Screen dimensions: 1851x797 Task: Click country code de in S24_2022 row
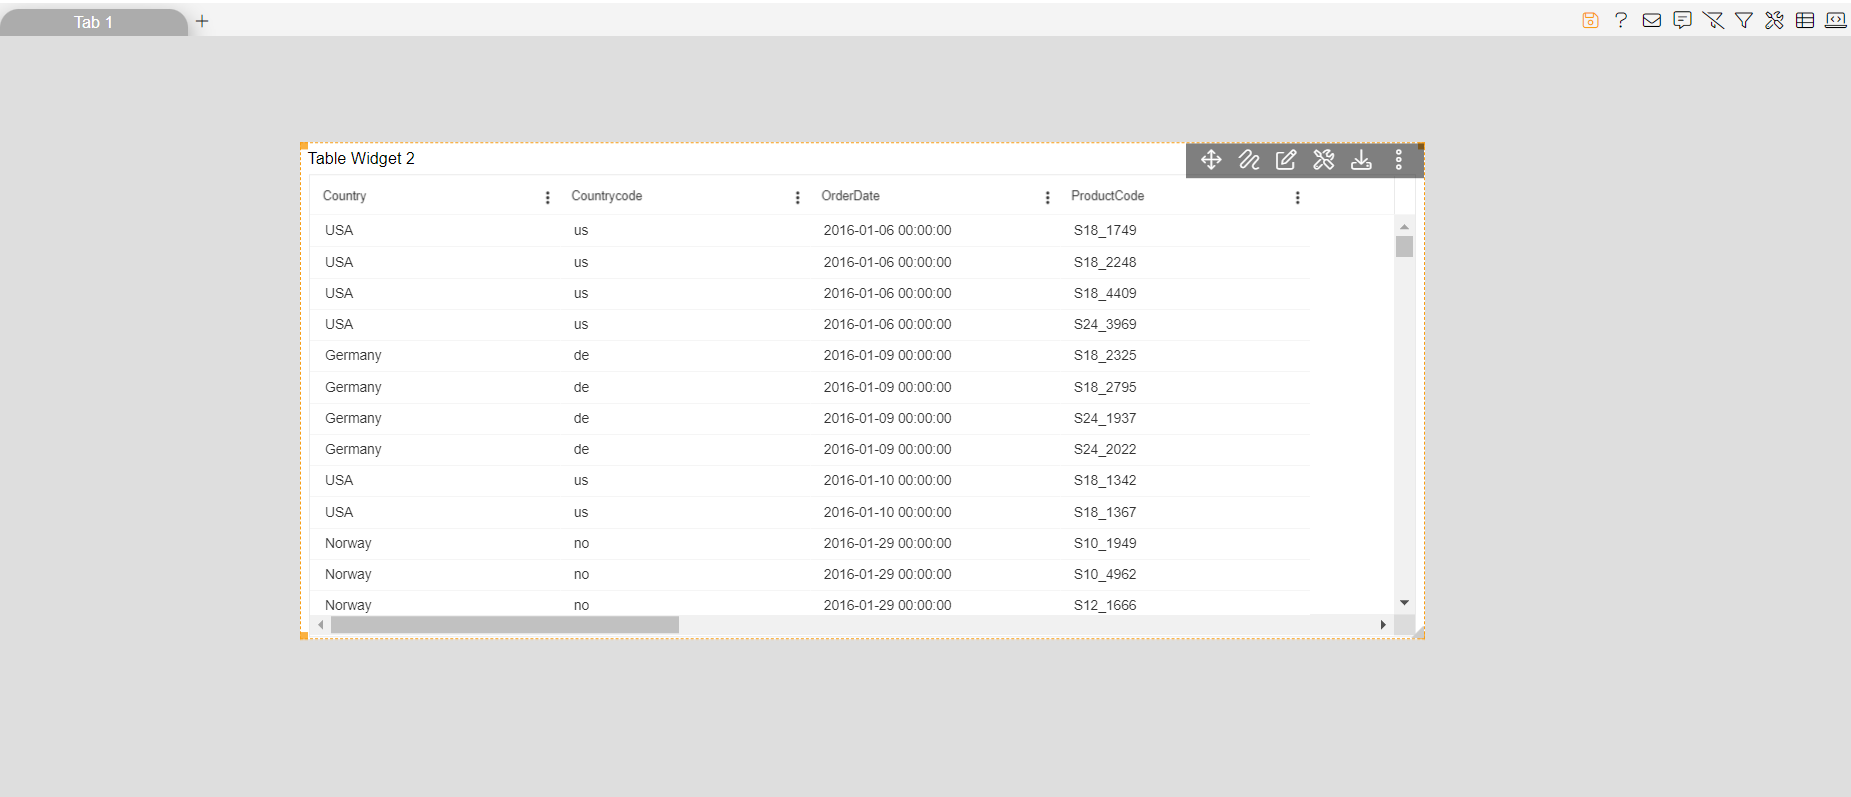(x=581, y=449)
